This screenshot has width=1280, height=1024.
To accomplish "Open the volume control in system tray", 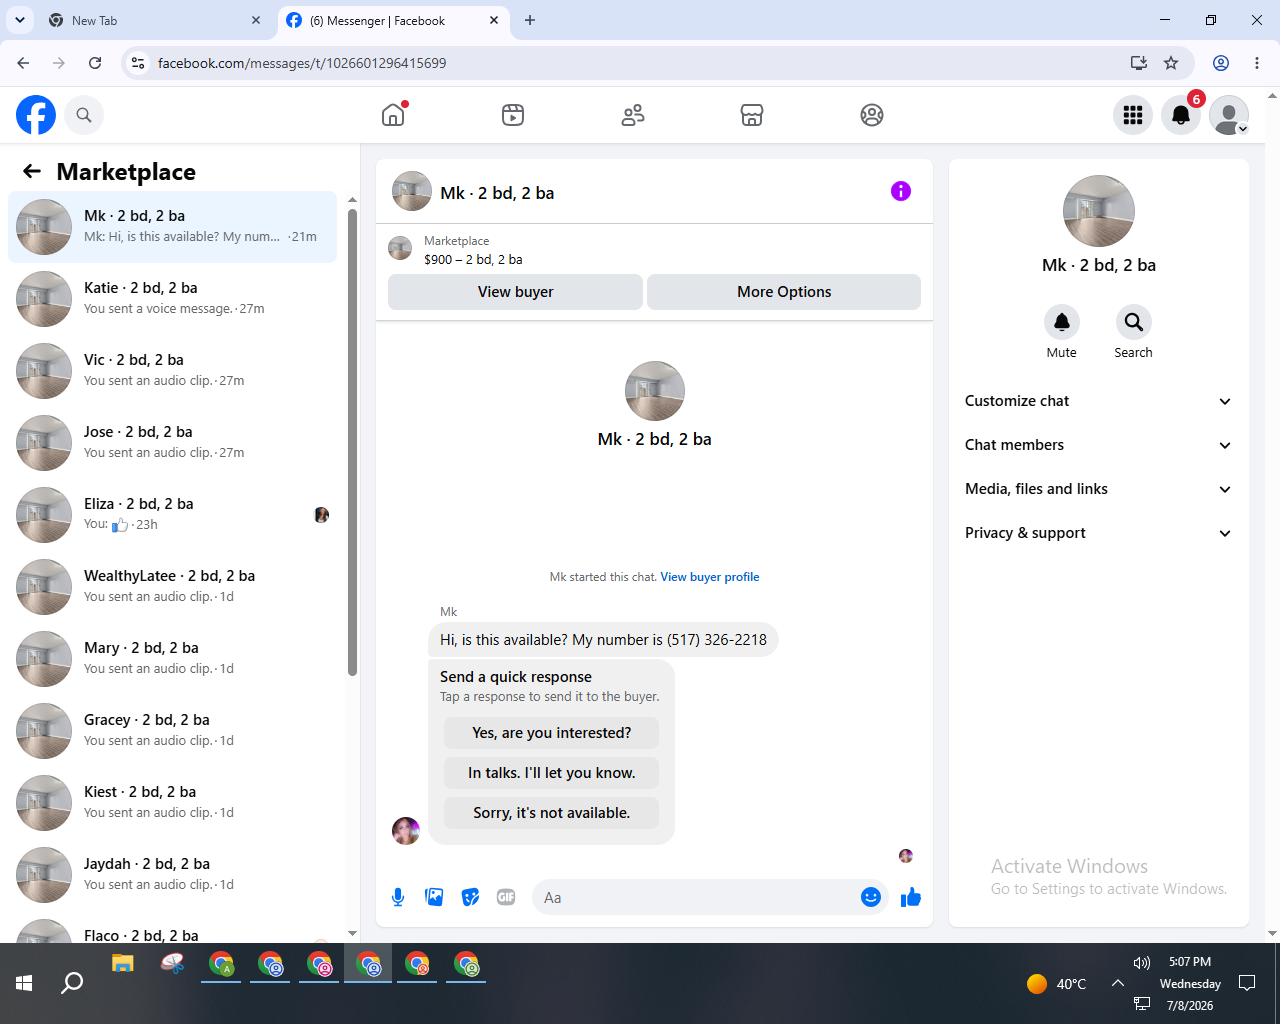I will (x=1142, y=962).
